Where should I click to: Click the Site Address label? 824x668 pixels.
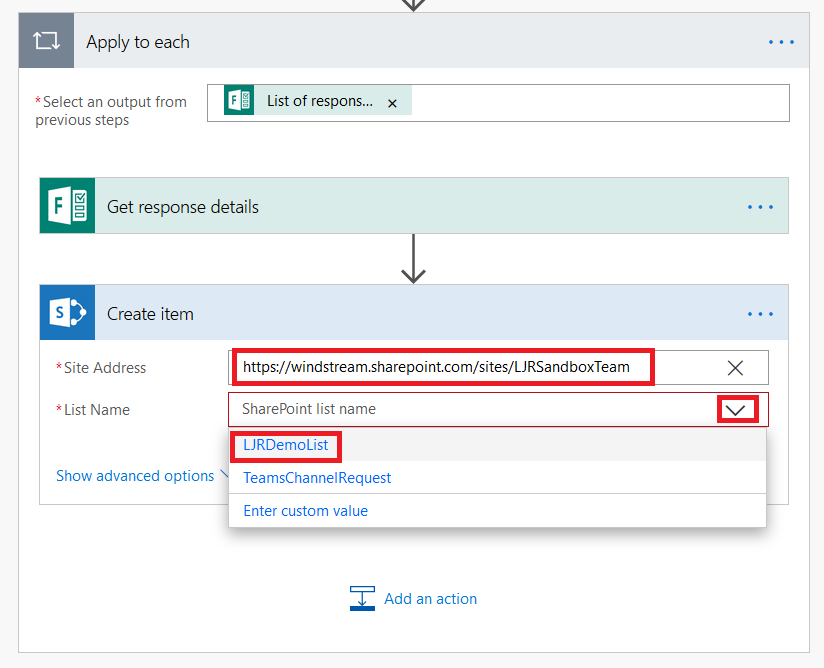click(x=105, y=368)
